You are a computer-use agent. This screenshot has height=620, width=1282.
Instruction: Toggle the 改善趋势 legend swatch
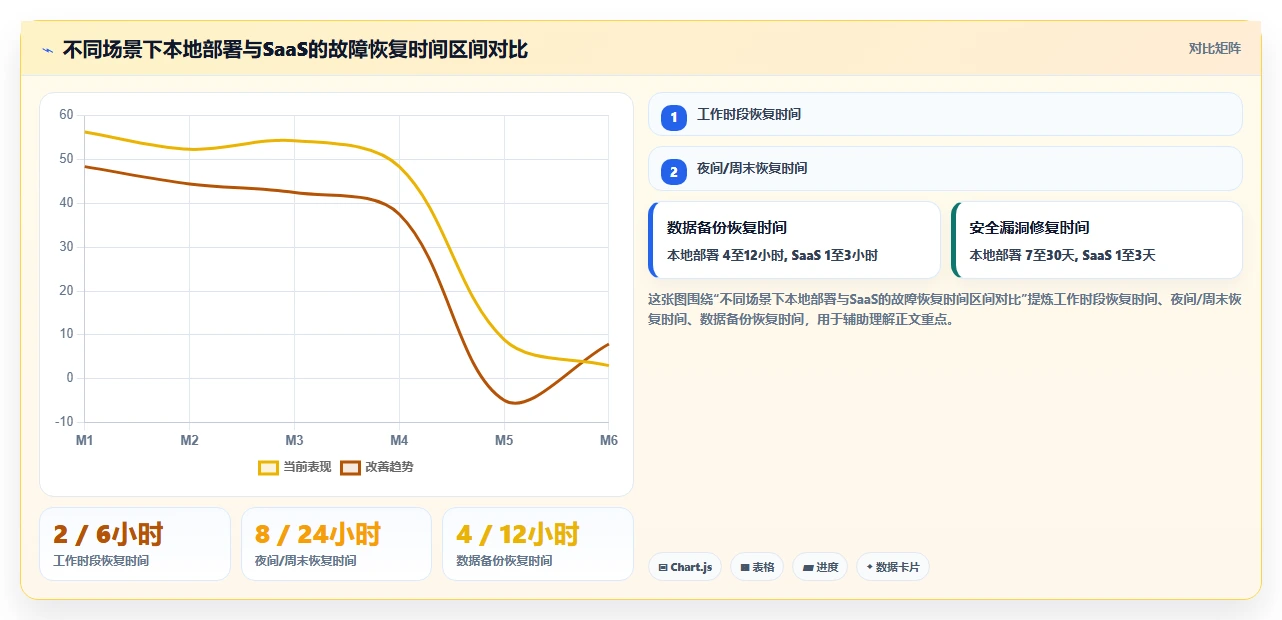(350, 467)
